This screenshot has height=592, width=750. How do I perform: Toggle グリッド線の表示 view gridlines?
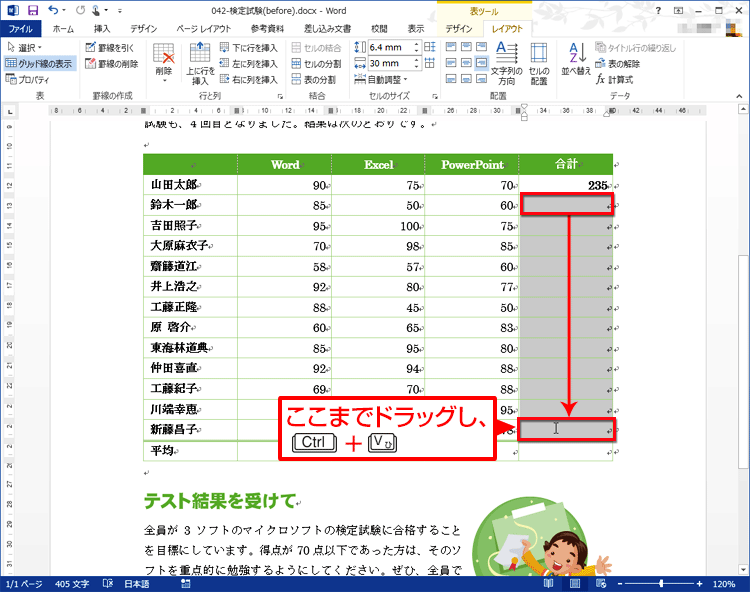[x=39, y=63]
